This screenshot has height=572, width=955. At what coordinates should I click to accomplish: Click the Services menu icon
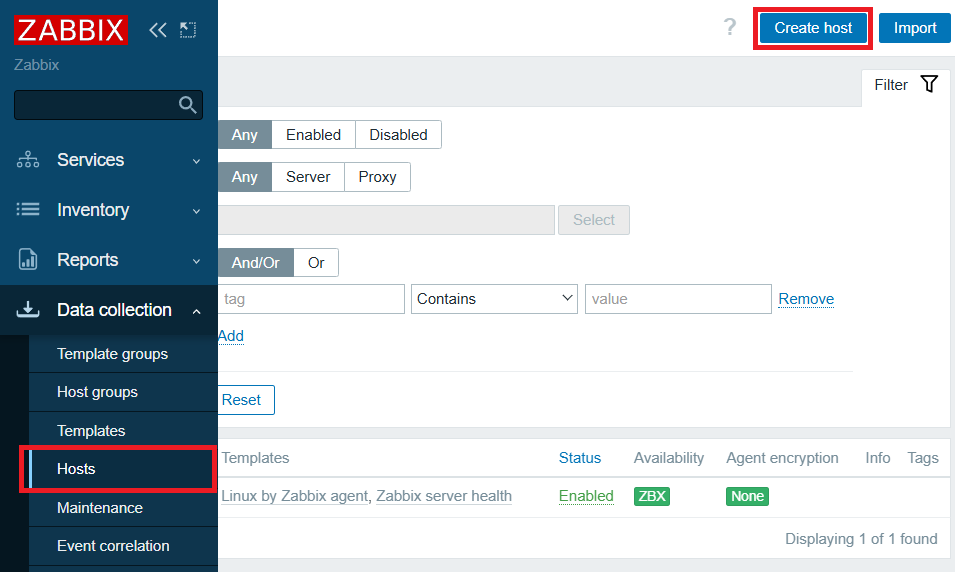click(28, 160)
